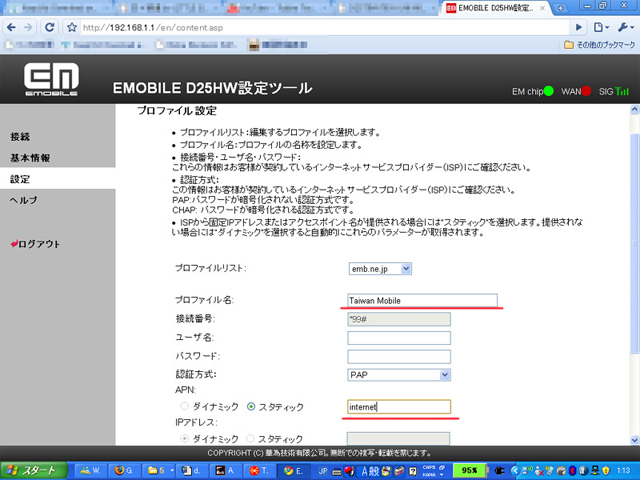Select APN ダイナミック radio button
The width and height of the screenshot is (640, 480).
coord(184,406)
